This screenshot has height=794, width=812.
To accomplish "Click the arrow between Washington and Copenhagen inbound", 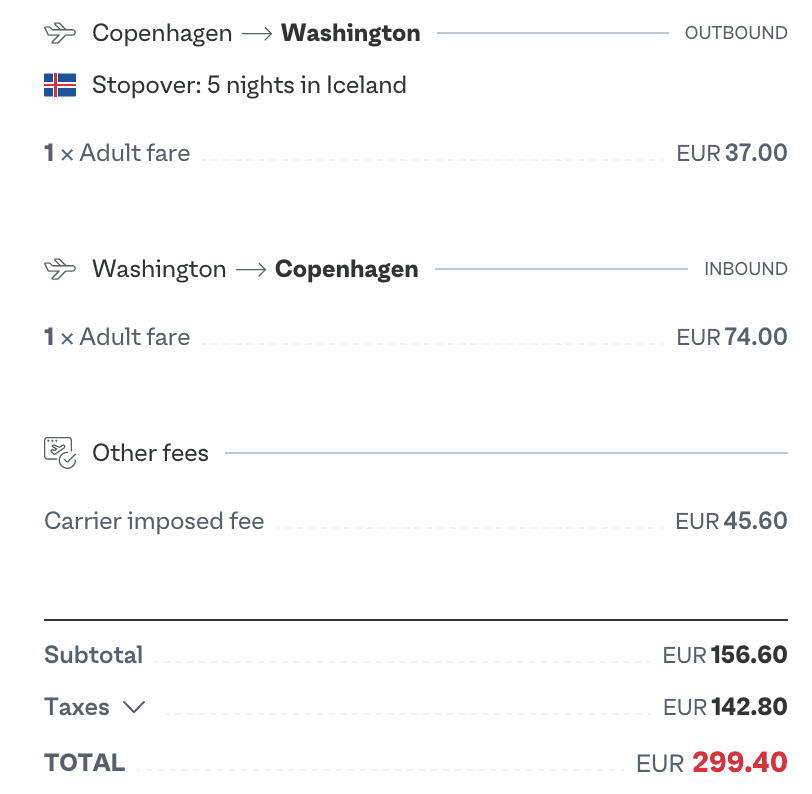I will (x=251, y=269).
